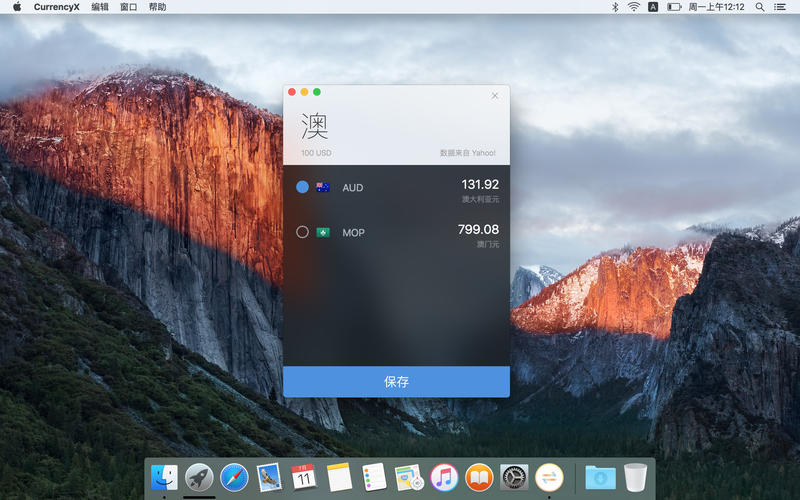This screenshot has height=500, width=800.
Task: Click the 数据来自 Yahoo! source label
Action: click(x=467, y=153)
